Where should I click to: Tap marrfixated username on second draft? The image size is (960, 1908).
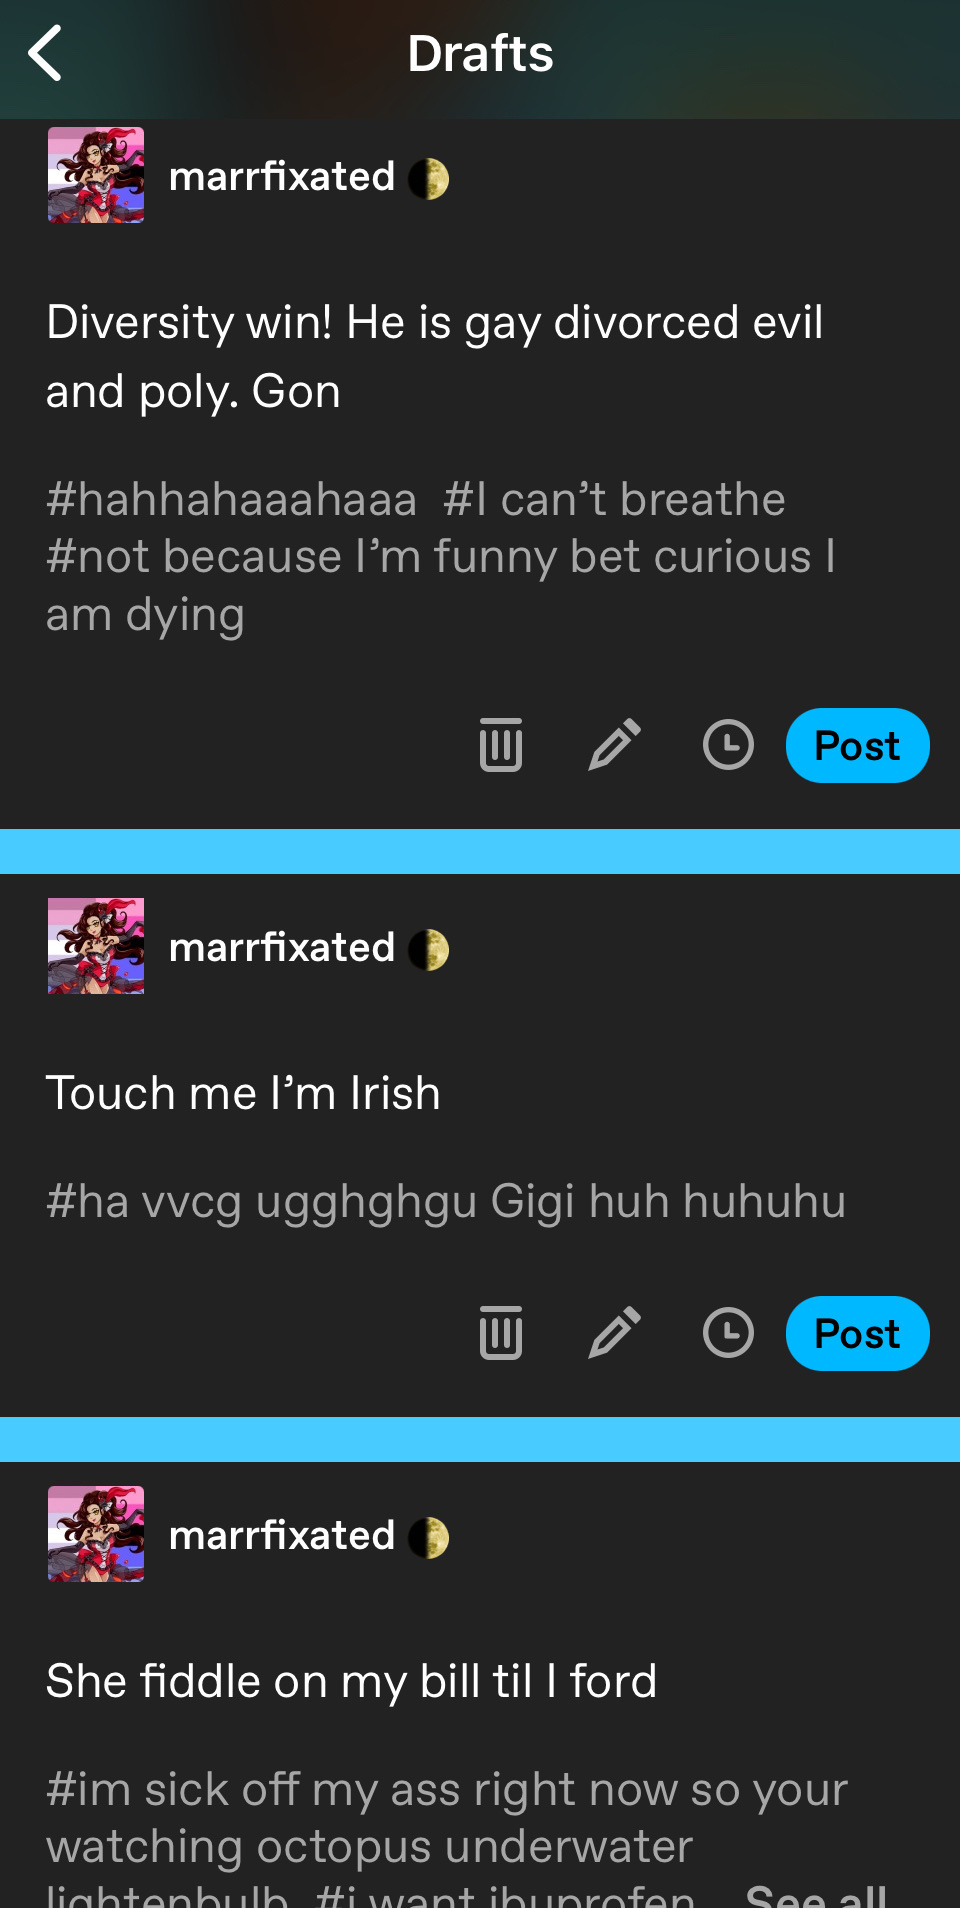tap(282, 948)
